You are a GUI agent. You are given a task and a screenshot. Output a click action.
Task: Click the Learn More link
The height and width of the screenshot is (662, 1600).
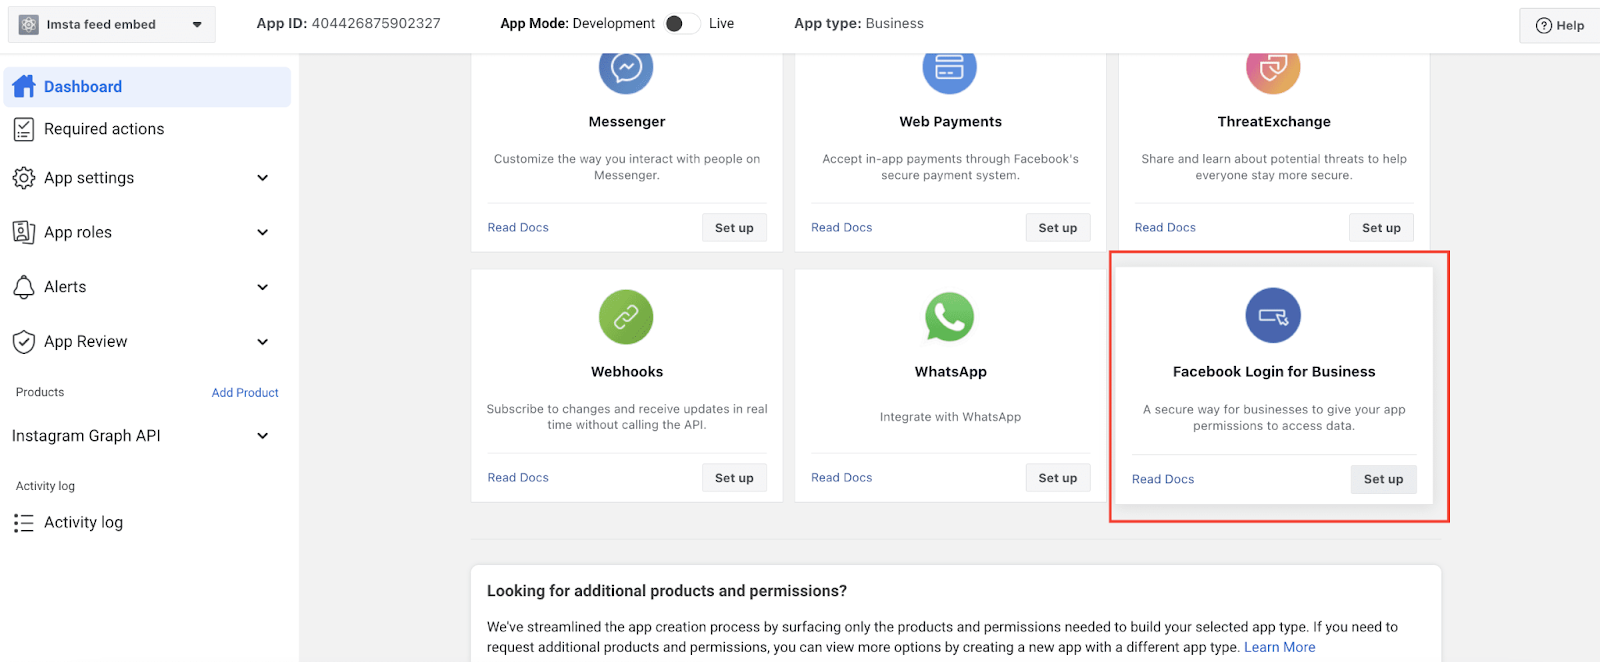[1279, 647]
